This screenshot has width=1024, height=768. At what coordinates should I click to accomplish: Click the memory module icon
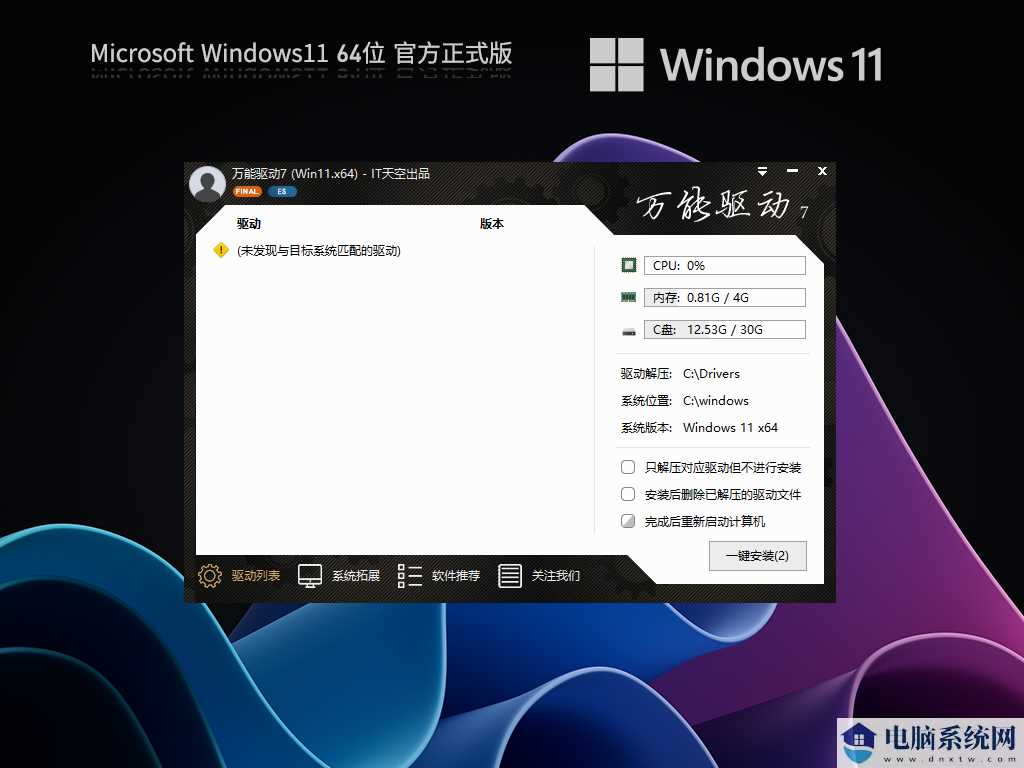point(628,297)
